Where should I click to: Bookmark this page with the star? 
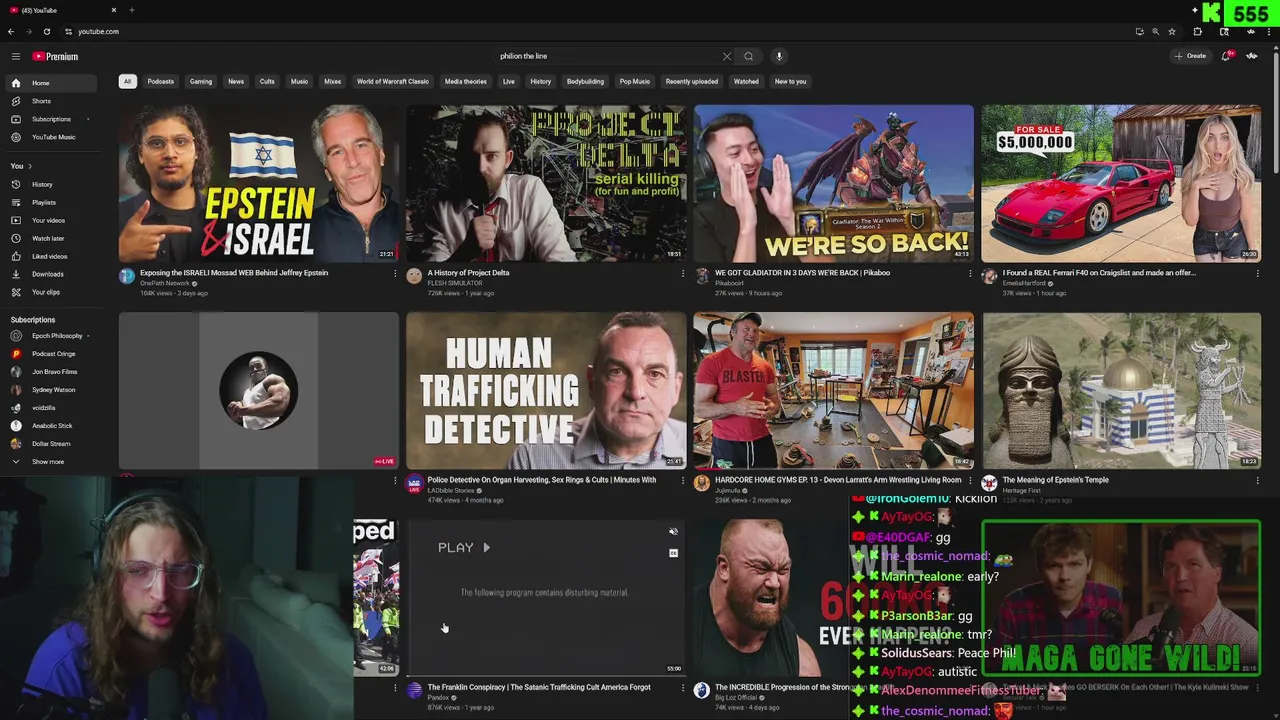coord(1171,31)
